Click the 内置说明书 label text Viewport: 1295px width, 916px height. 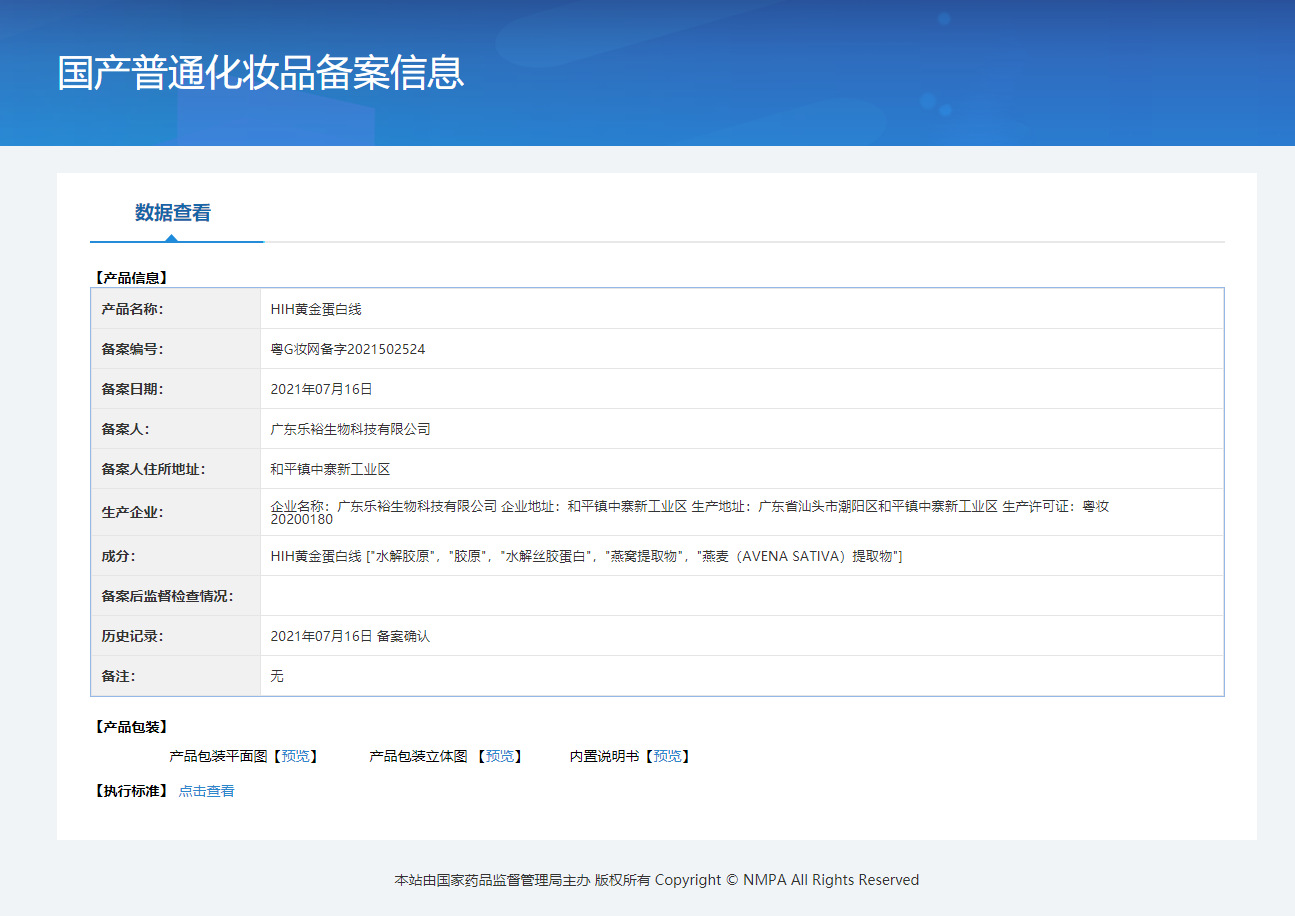click(604, 756)
